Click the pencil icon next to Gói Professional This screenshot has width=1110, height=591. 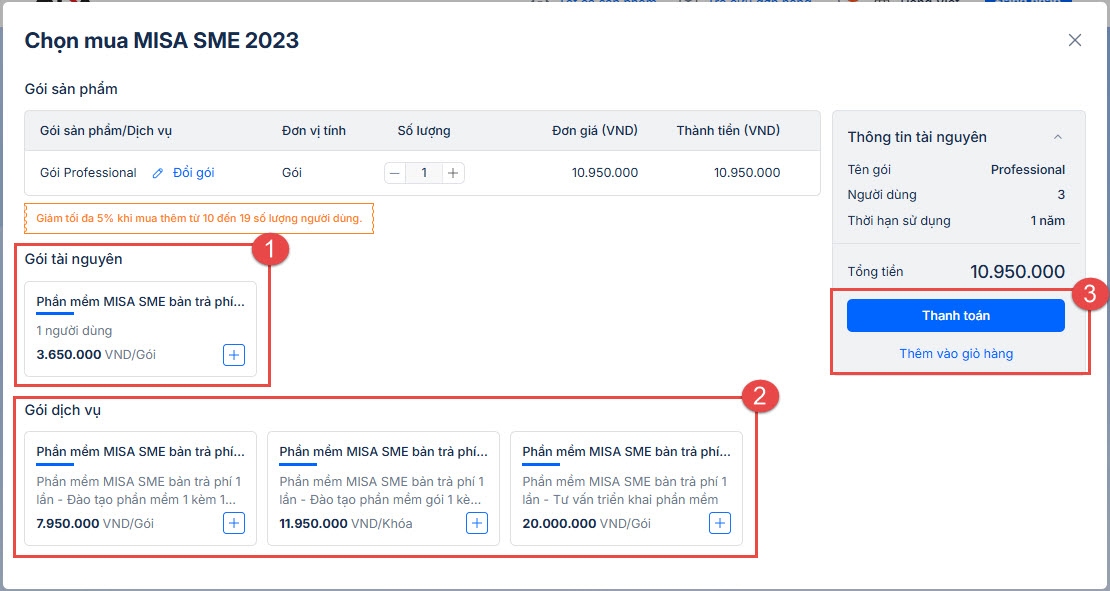pos(158,173)
